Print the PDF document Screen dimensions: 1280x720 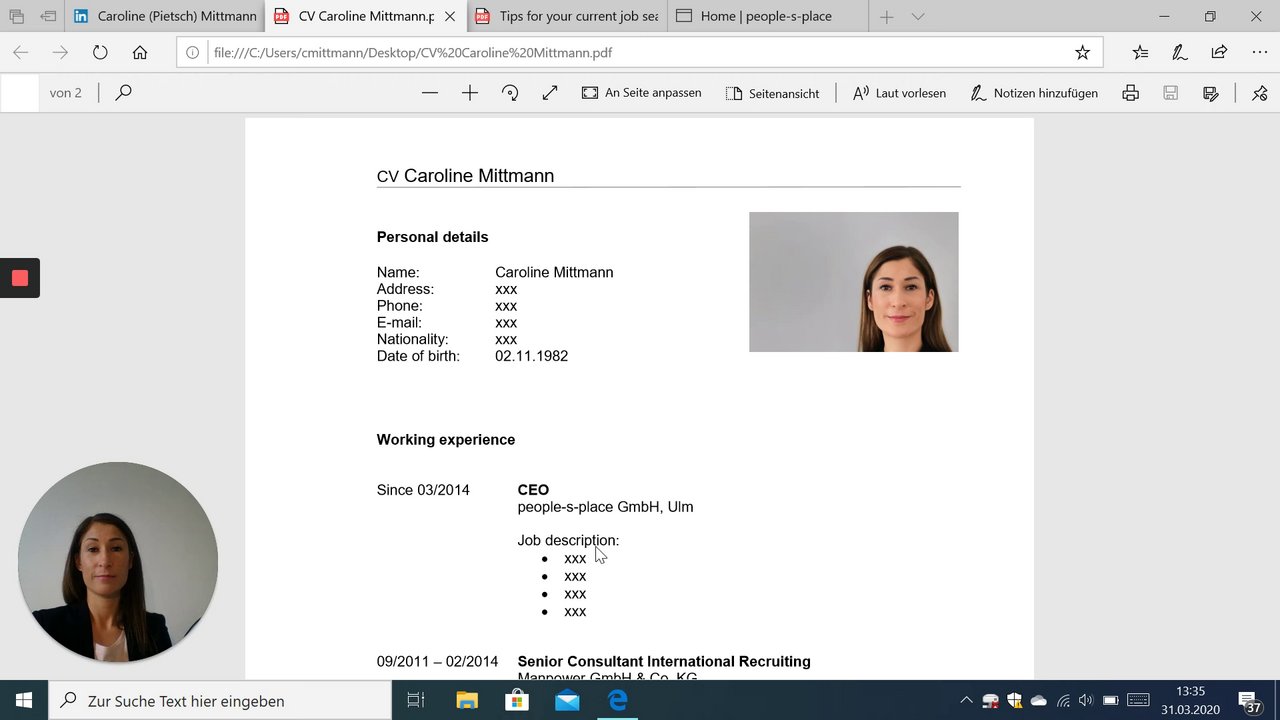pos(1130,93)
